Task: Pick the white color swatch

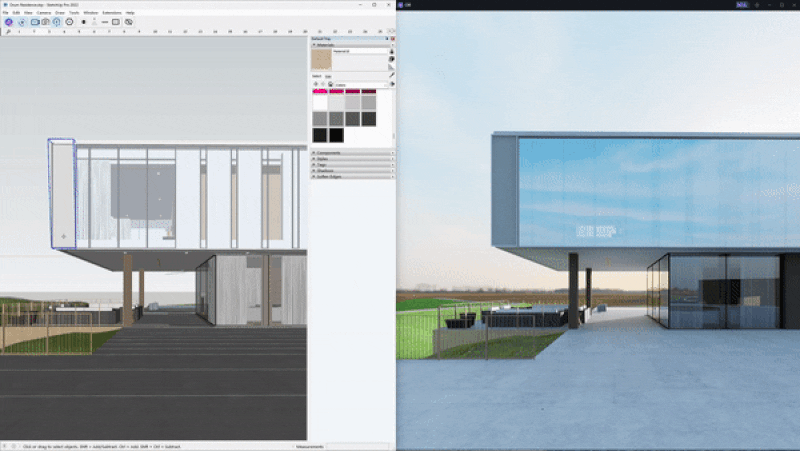Action: (x=320, y=102)
